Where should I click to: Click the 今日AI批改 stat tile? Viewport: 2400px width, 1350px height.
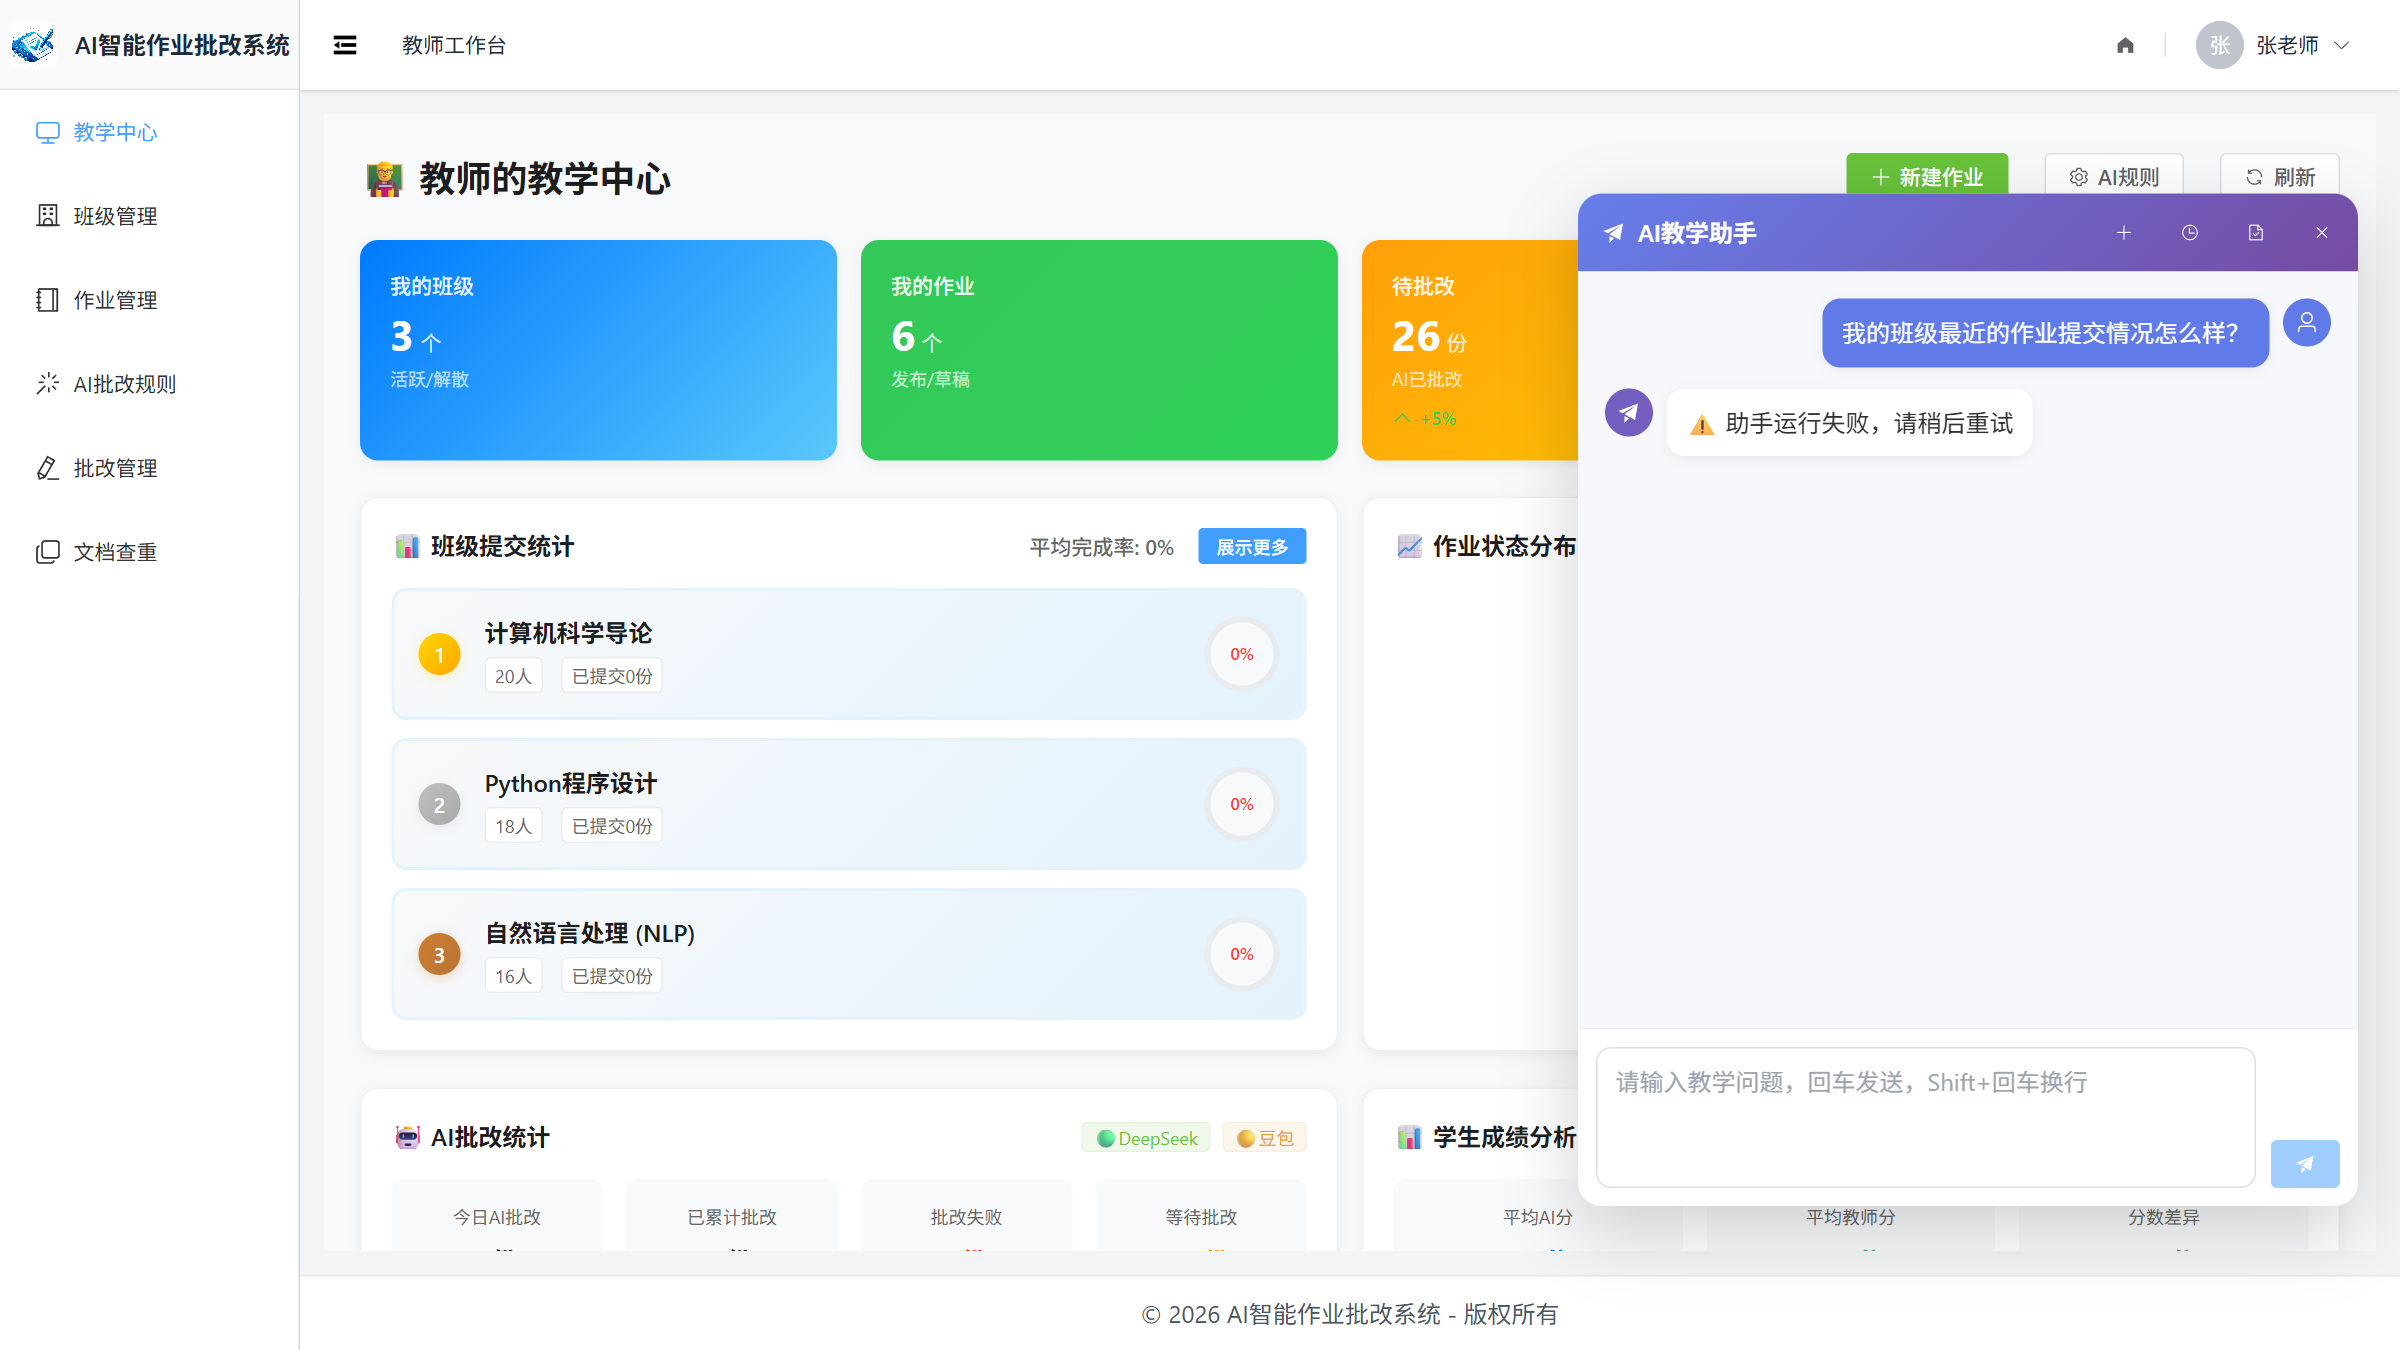click(497, 1216)
